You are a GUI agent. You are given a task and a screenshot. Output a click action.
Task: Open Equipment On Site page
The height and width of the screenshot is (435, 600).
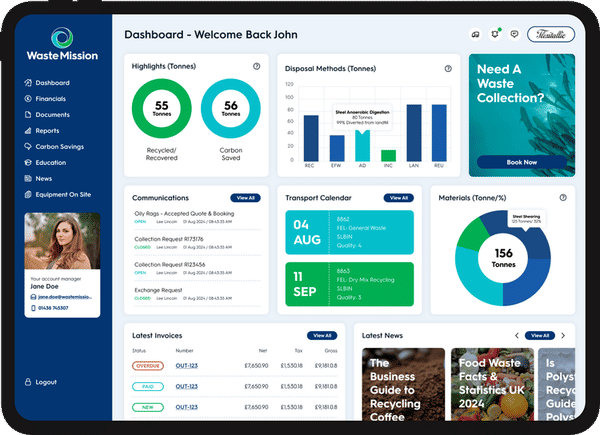tap(64, 194)
